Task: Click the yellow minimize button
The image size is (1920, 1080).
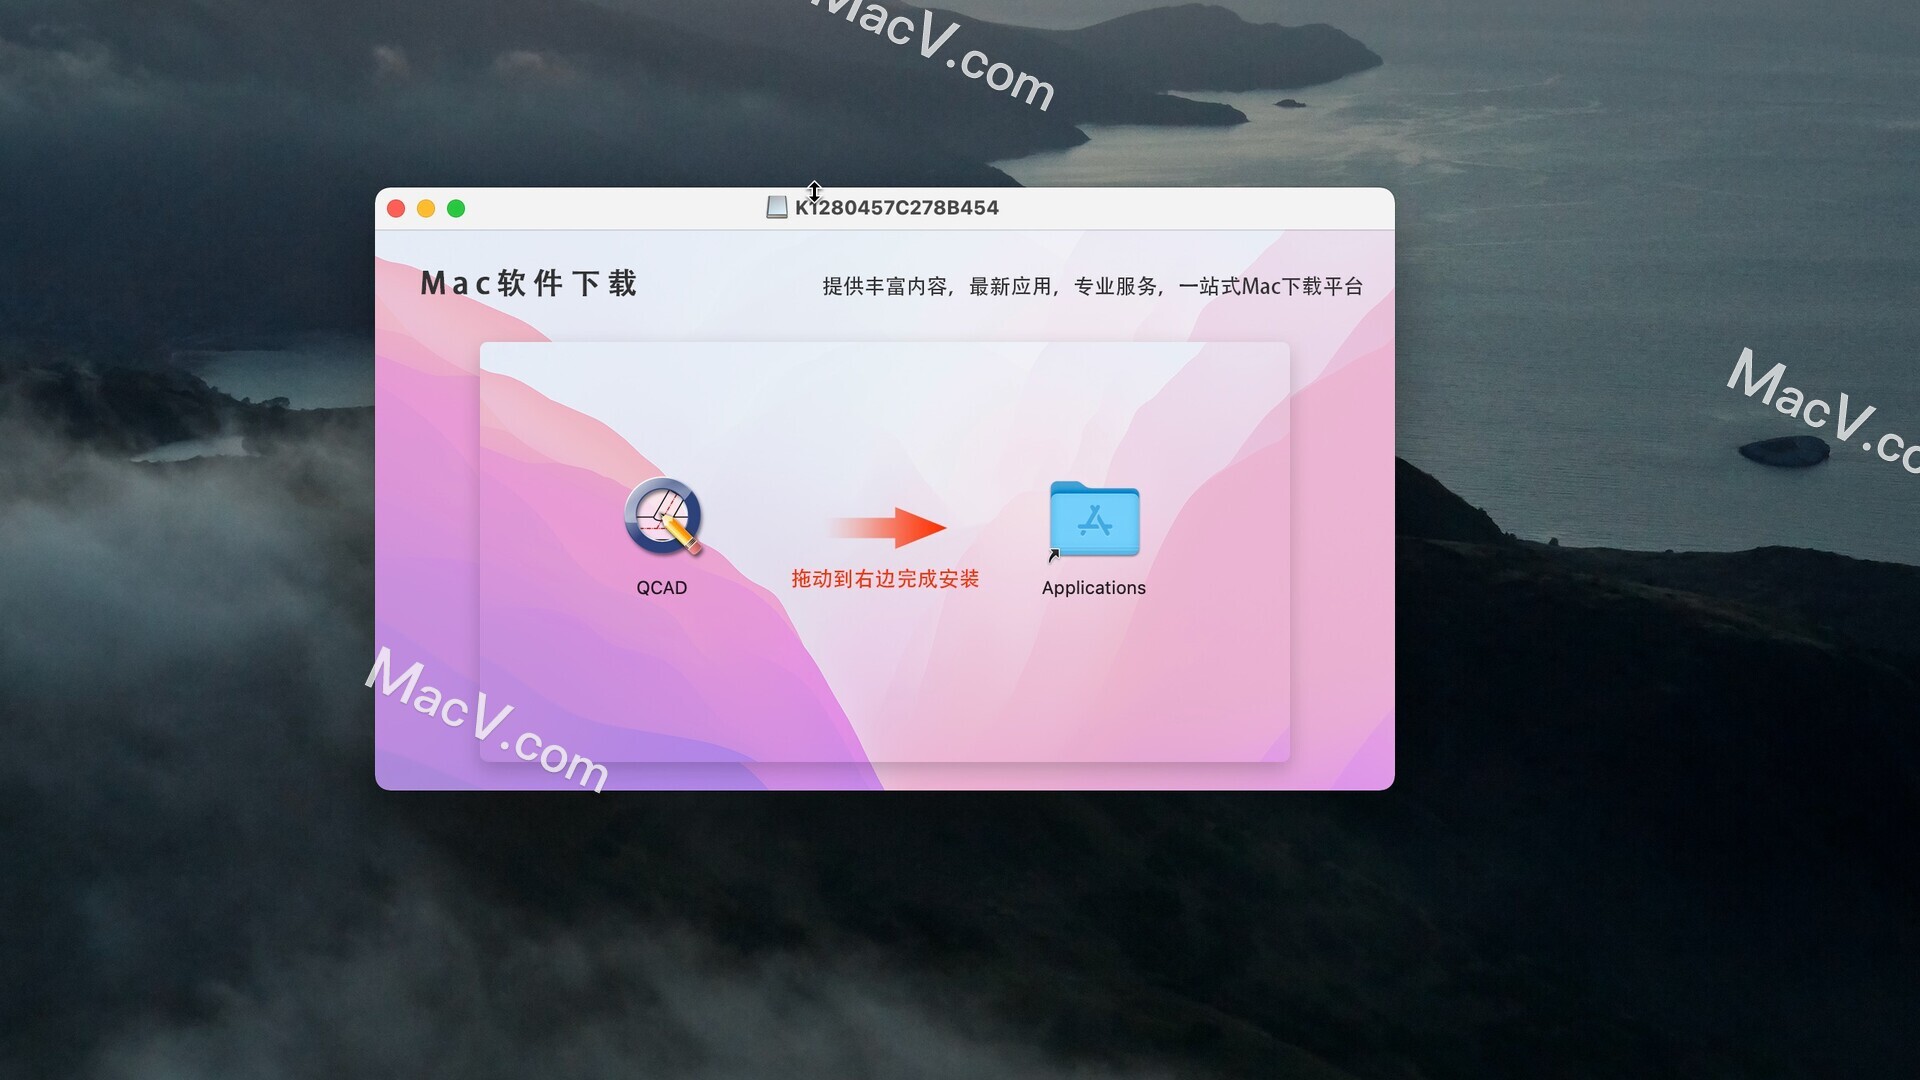Action: 425,208
